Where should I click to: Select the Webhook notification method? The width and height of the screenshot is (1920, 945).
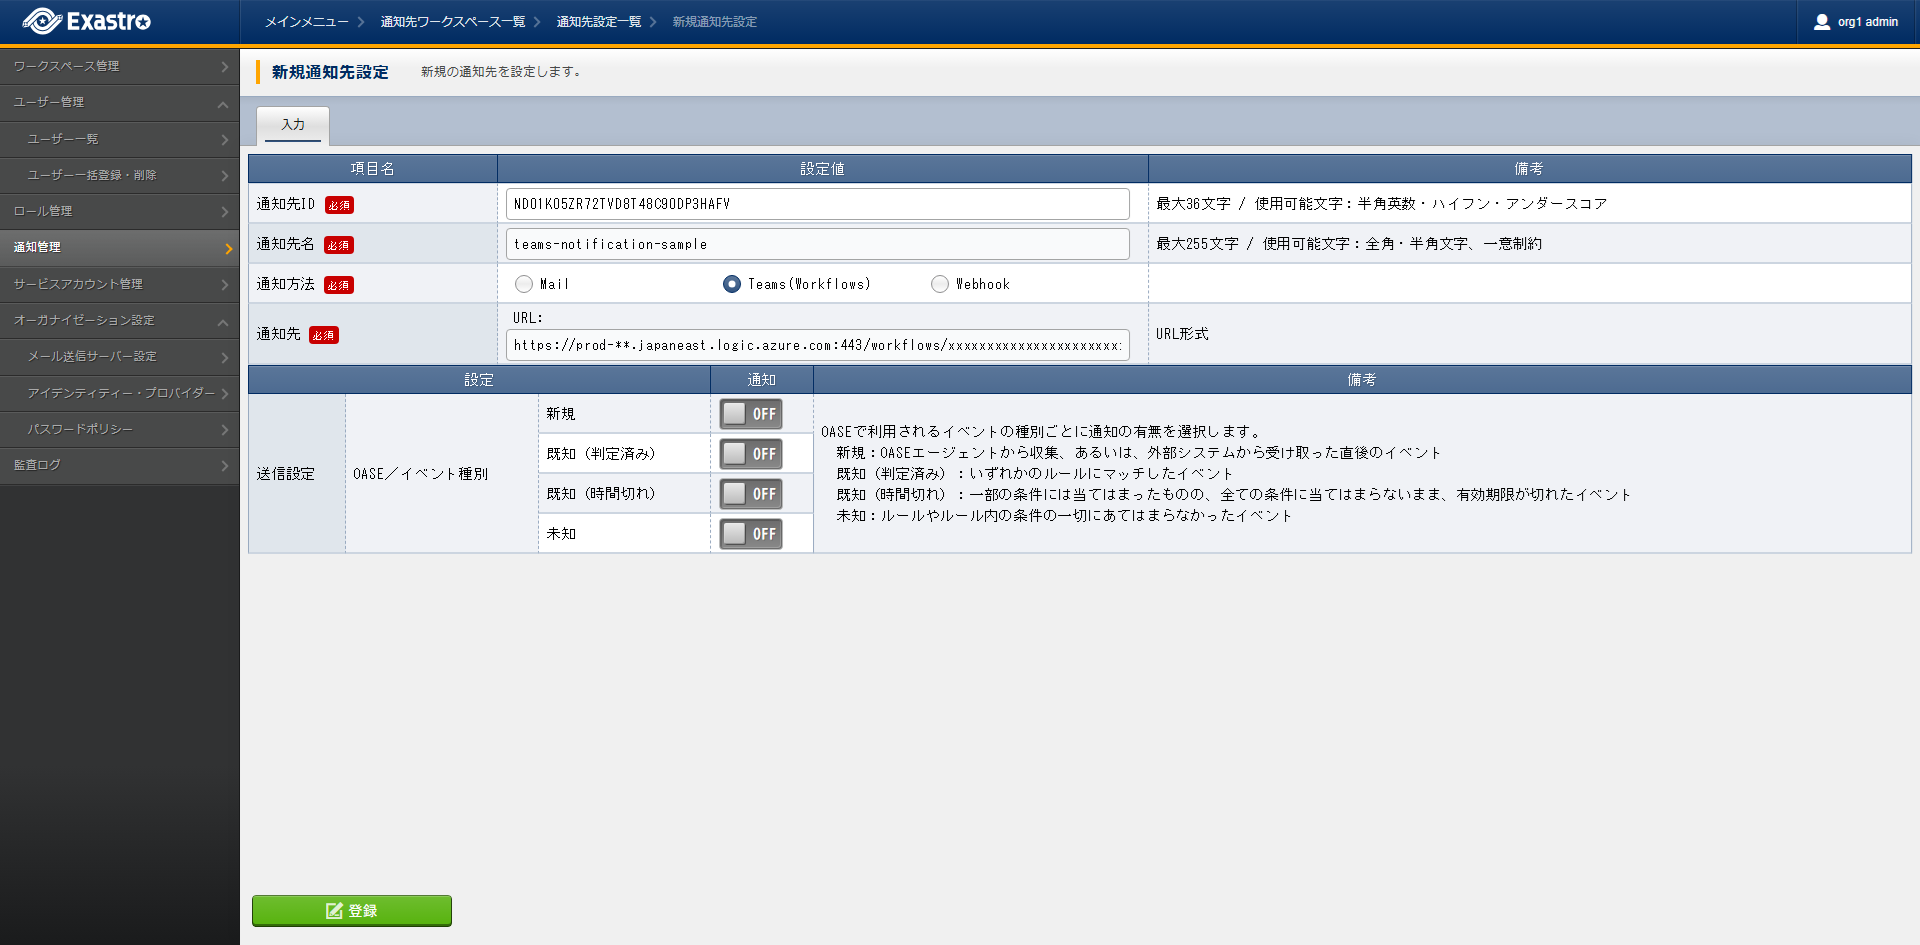pos(940,284)
